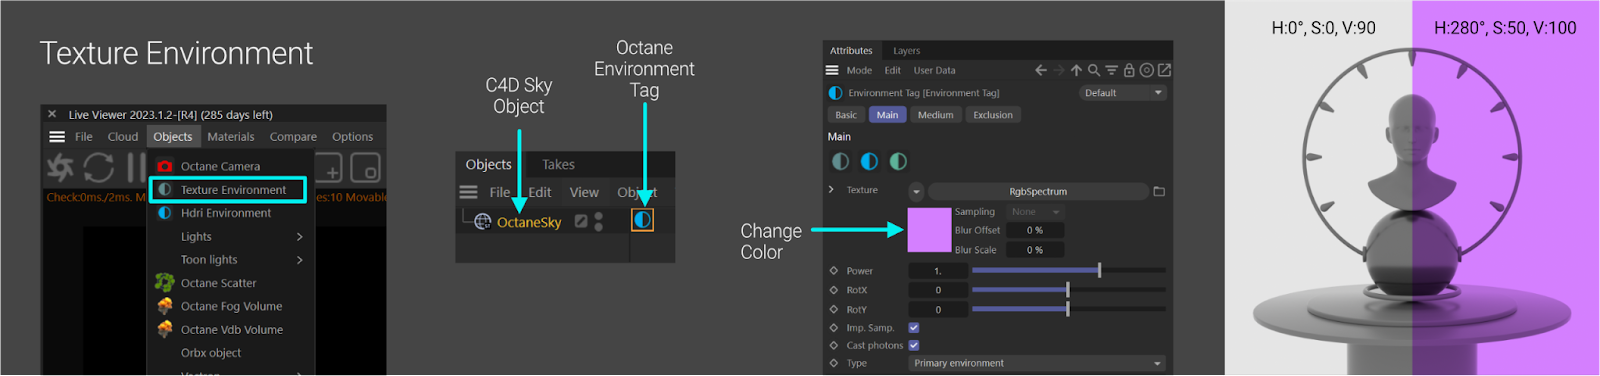Toggle the Imp. Samp. checkbox
This screenshot has width=1600, height=376.
pyautogui.click(x=913, y=328)
